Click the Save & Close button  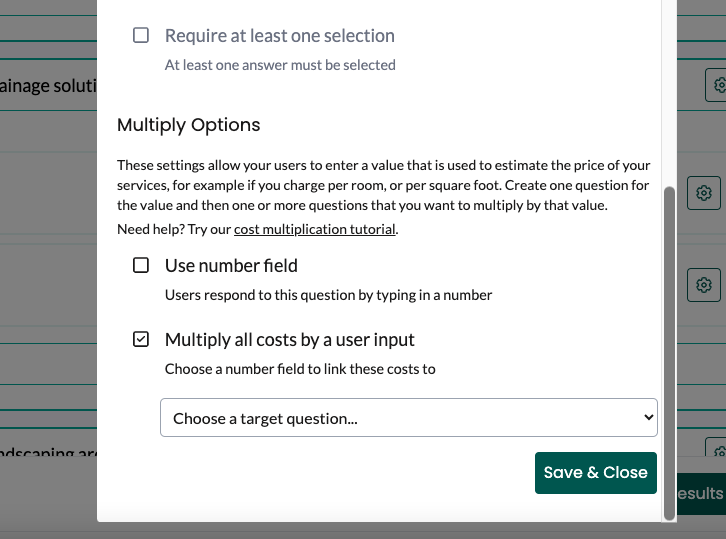[x=595, y=473]
